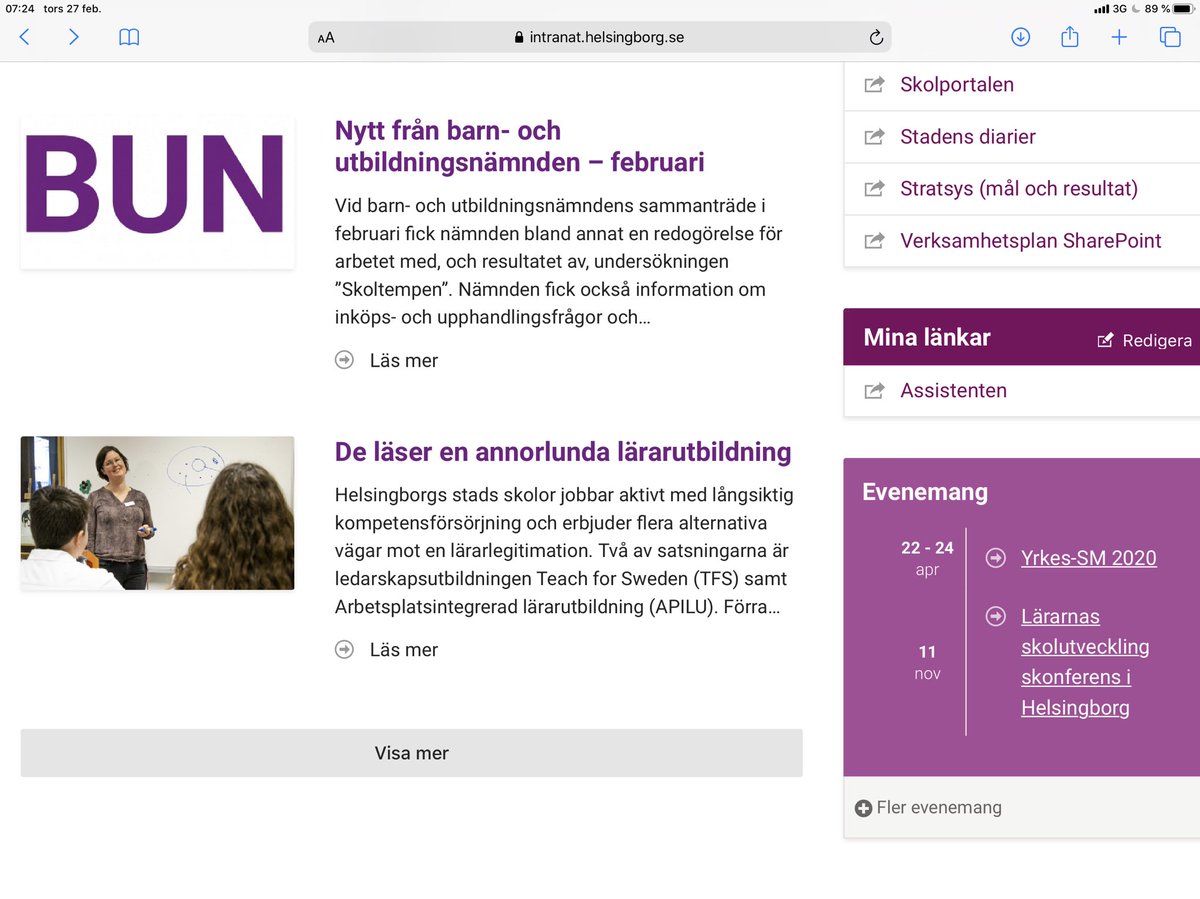The image size is (1200, 899).
Task: Tap the 07:24 clock in status bar
Action: 20,9
